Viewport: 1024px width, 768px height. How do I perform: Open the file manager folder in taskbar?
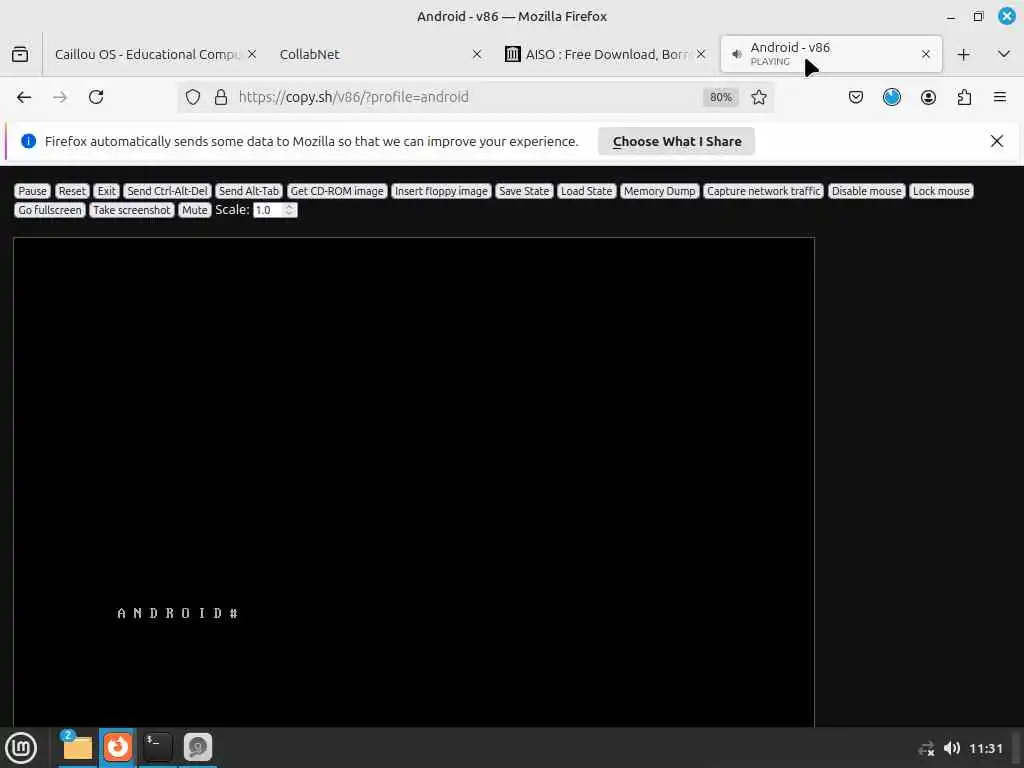coord(77,747)
